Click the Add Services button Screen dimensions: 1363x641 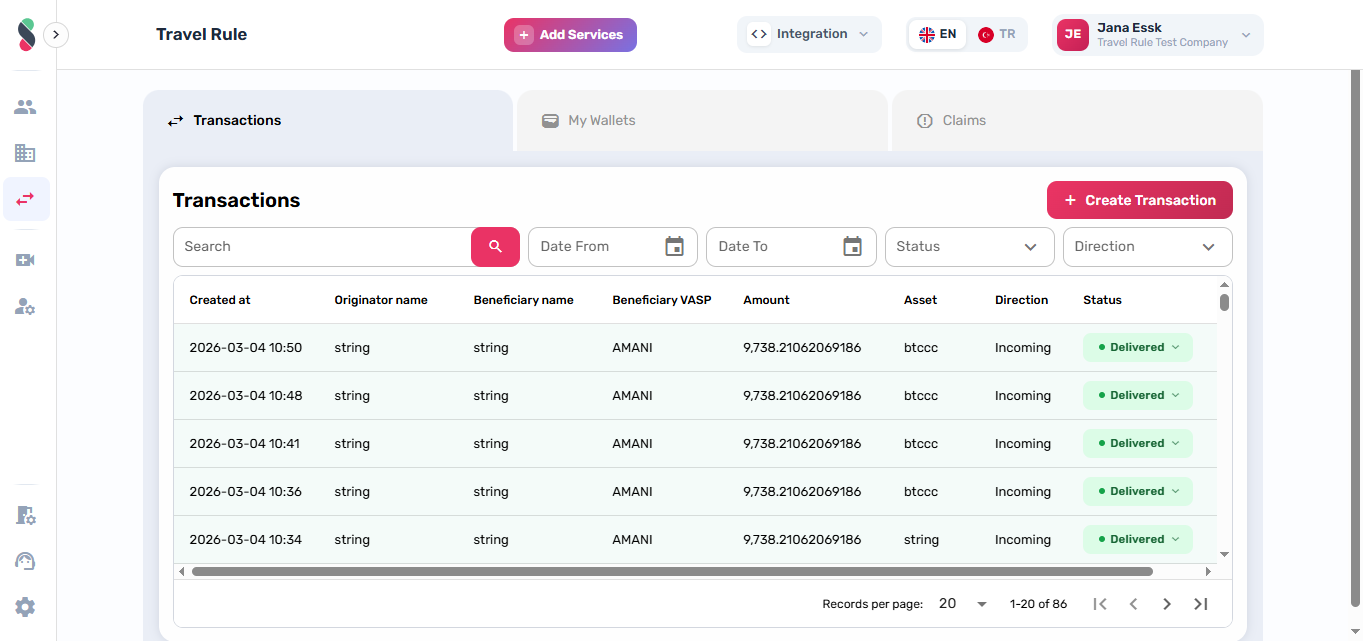(x=570, y=35)
